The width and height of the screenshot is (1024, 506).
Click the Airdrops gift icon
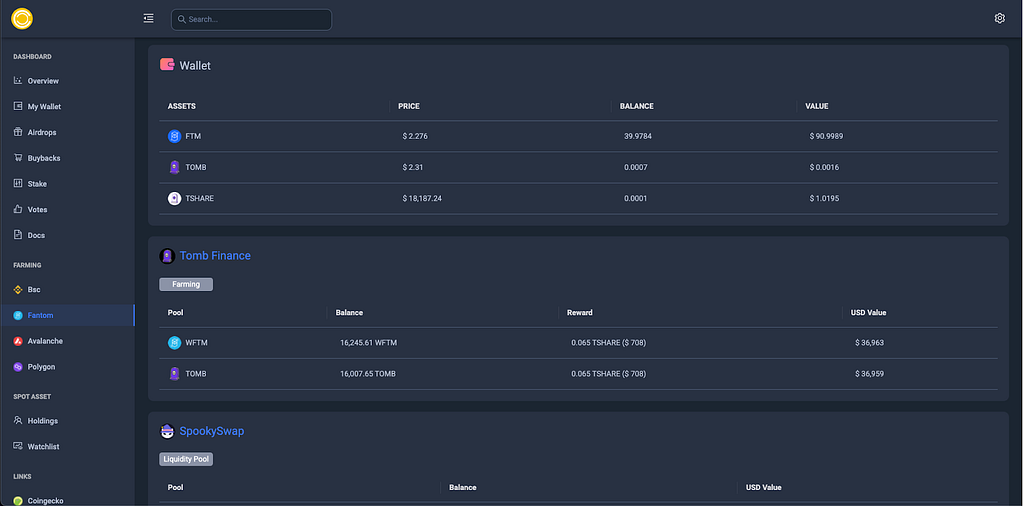click(x=18, y=133)
